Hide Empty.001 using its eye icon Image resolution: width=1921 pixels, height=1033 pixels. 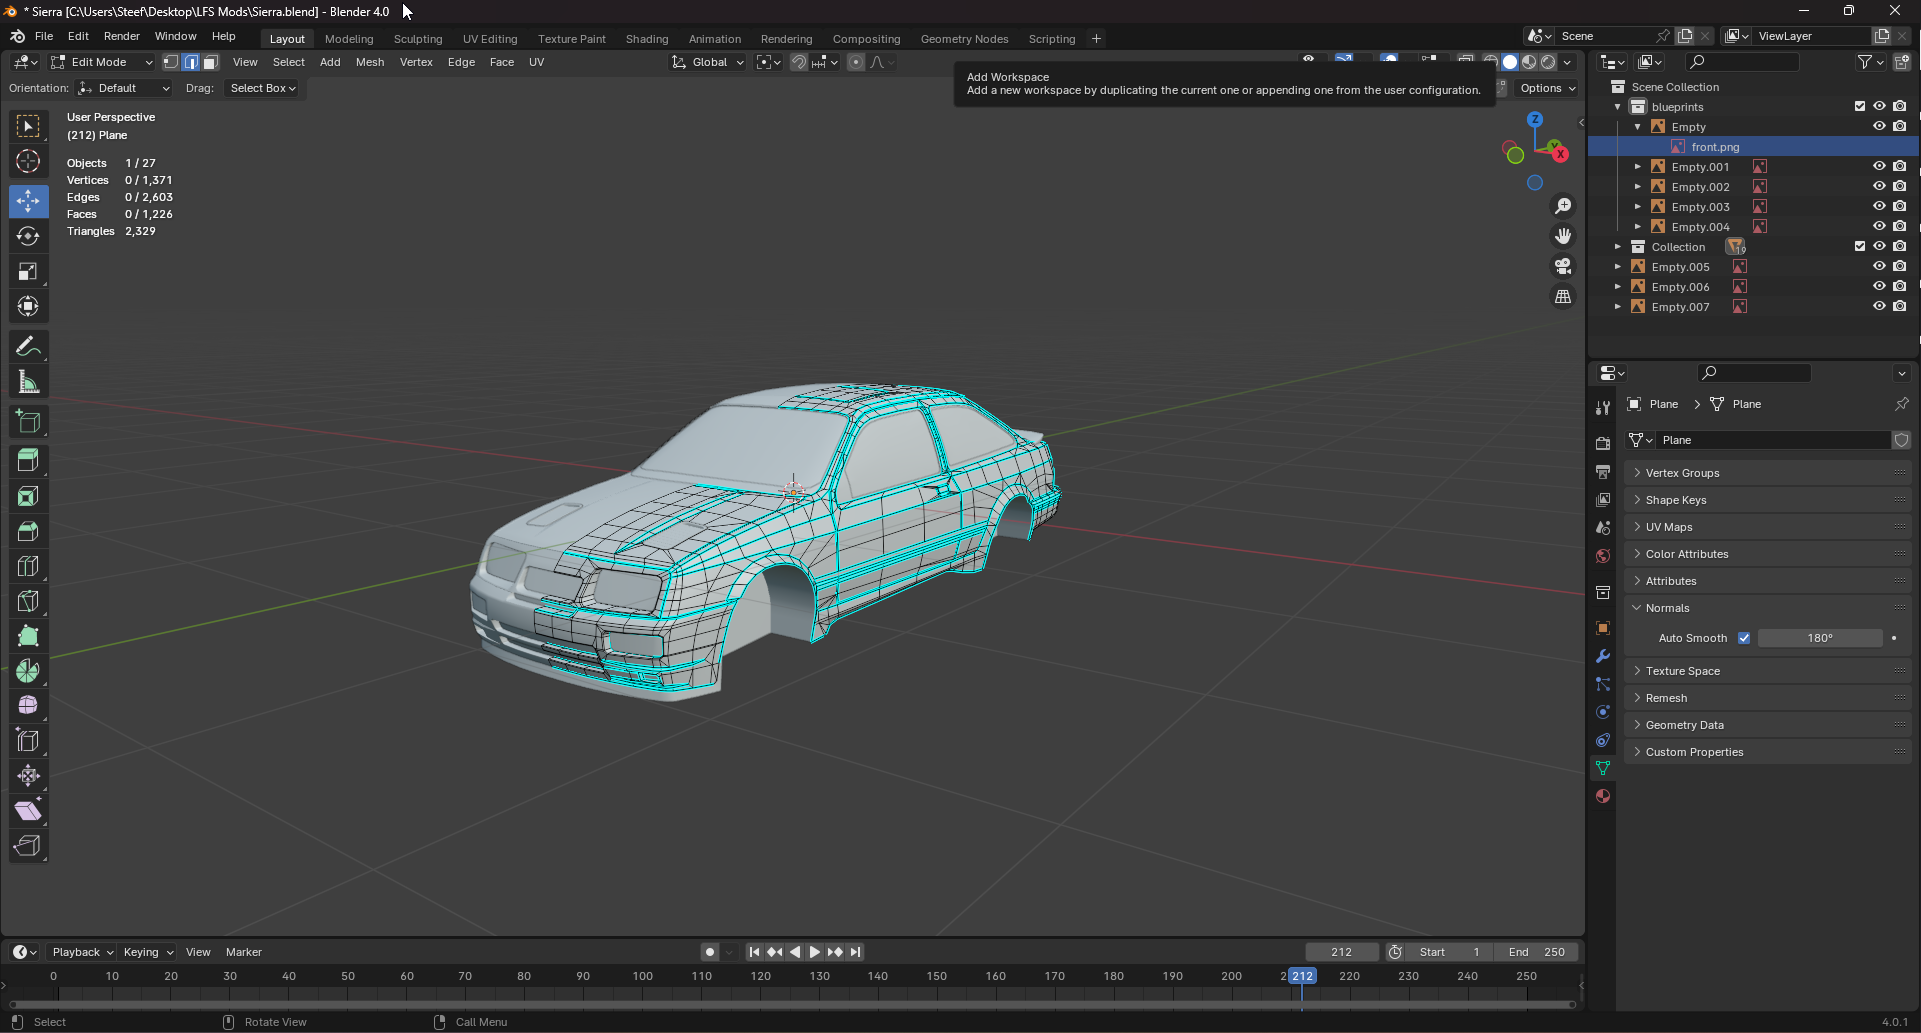(1879, 167)
